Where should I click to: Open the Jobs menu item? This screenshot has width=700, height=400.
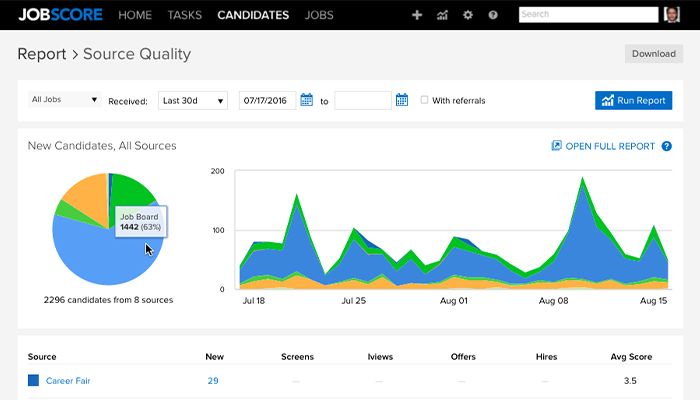(x=319, y=15)
